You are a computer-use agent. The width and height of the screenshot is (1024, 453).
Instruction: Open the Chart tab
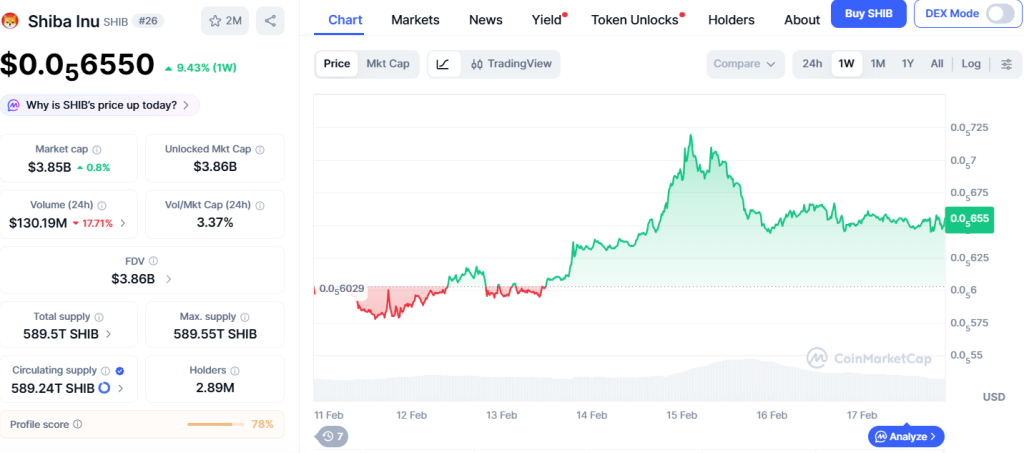coord(345,20)
